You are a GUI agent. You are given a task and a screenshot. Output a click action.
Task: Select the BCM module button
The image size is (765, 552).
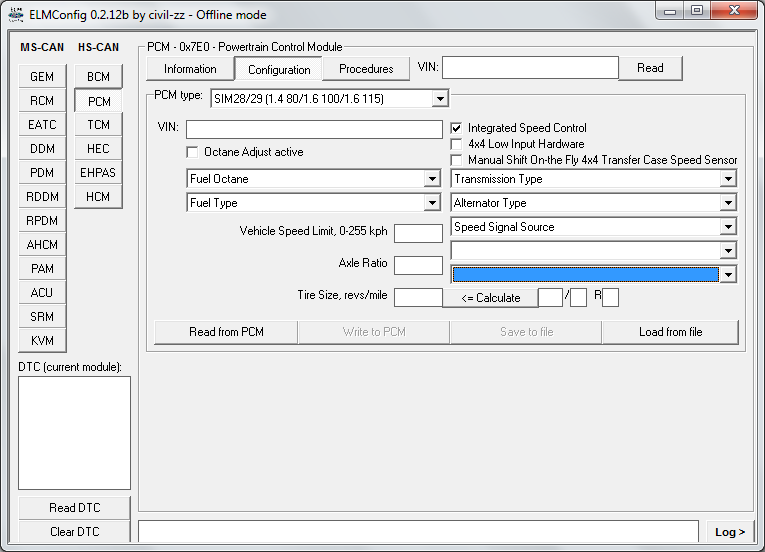pyautogui.click(x=98, y=77)
